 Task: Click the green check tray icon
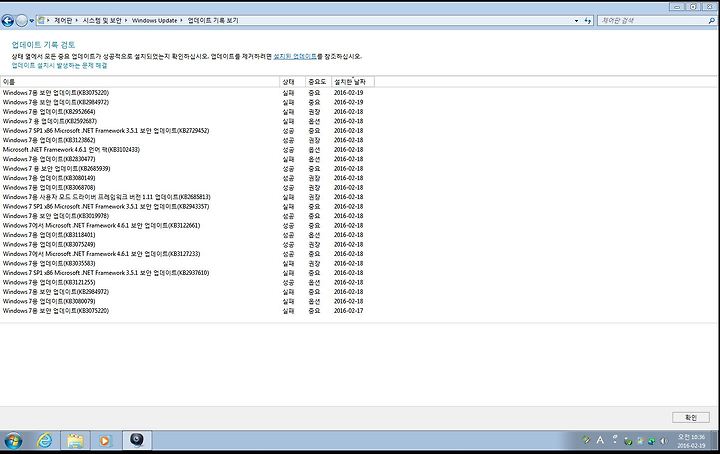point(628,441)
